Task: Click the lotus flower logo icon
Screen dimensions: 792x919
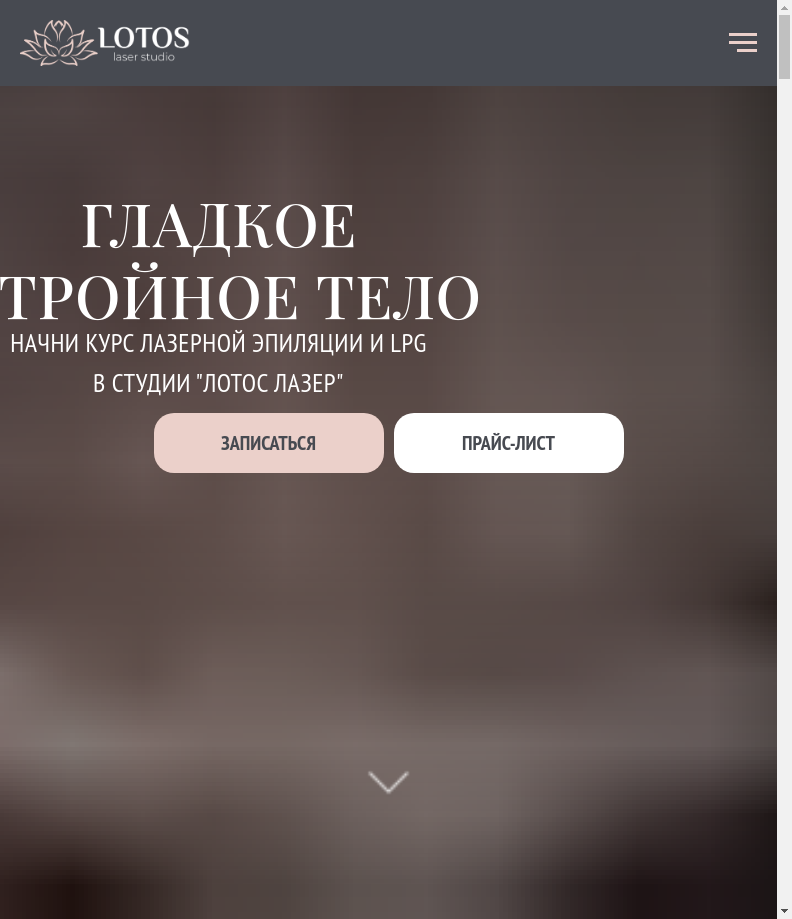Action: point(57,43)
